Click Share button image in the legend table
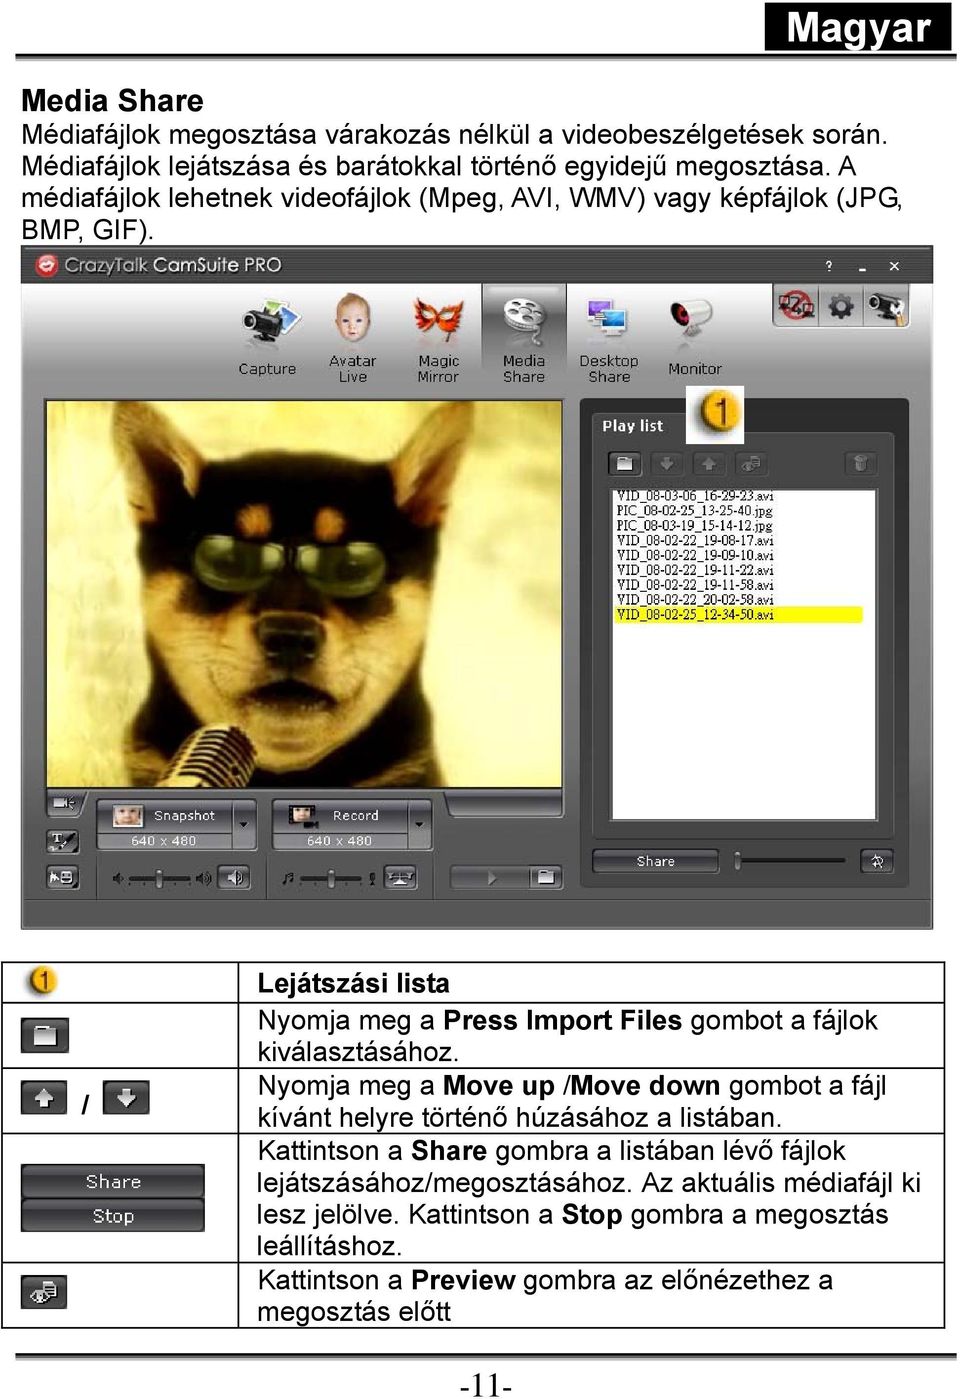 (113, 1181)
